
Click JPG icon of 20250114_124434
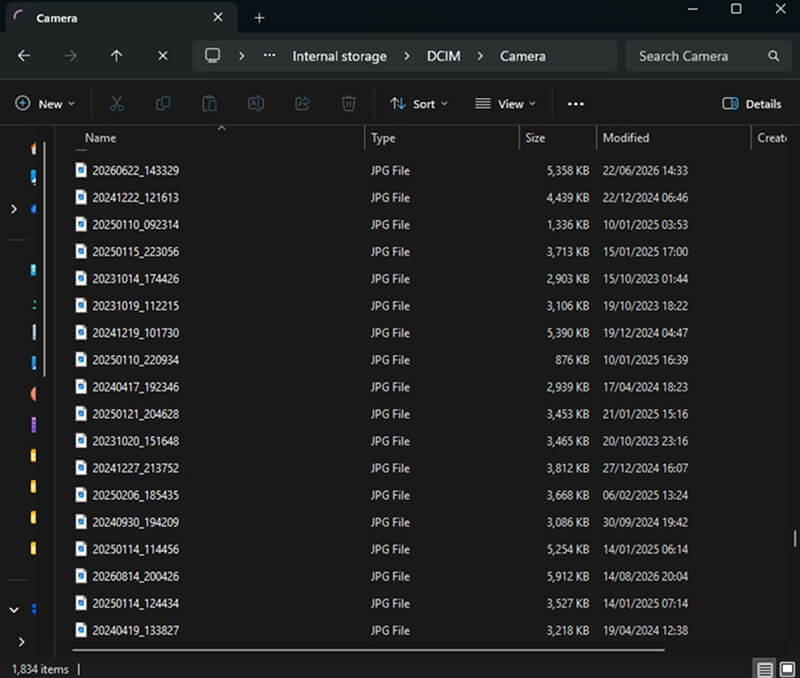[x=81, y=602]
